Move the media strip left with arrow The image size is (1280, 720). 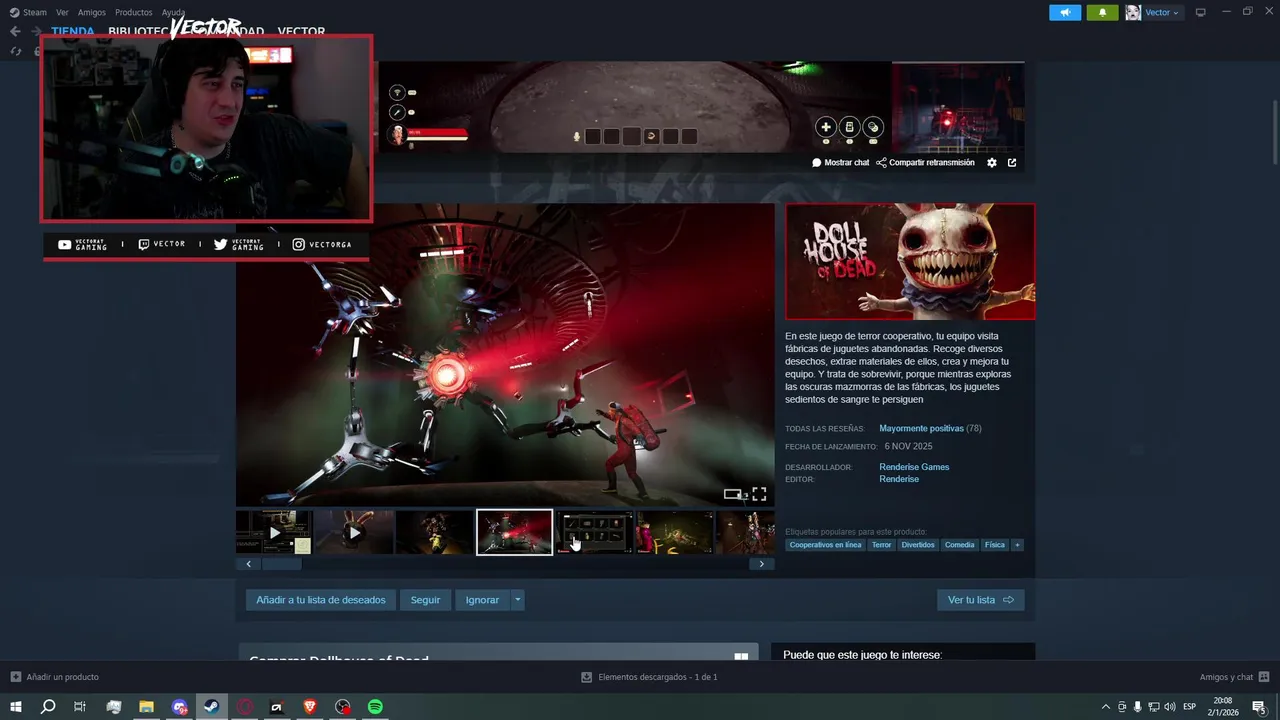pyautogui.click(x=248, y=564)
